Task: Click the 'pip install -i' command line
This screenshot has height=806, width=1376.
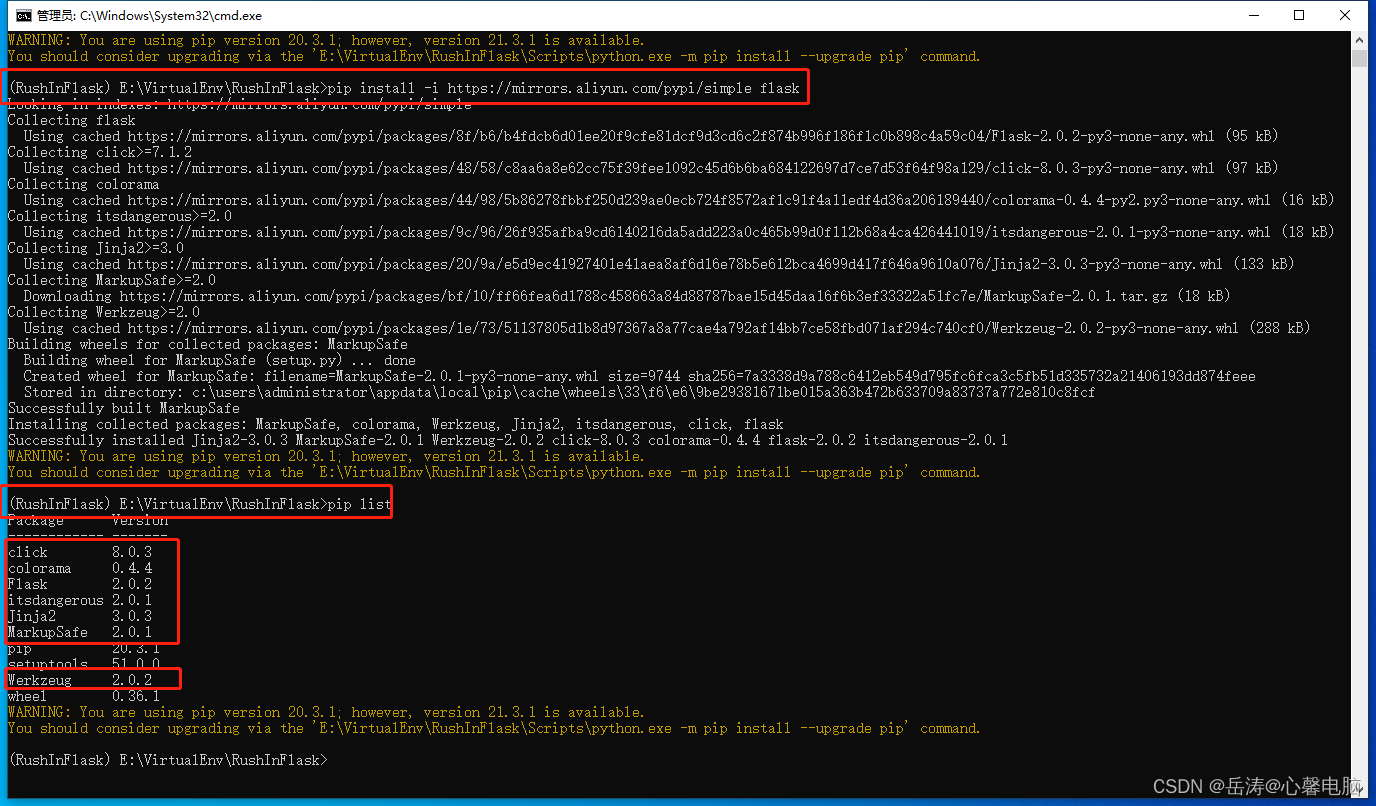Action: (x=404, y=88)
